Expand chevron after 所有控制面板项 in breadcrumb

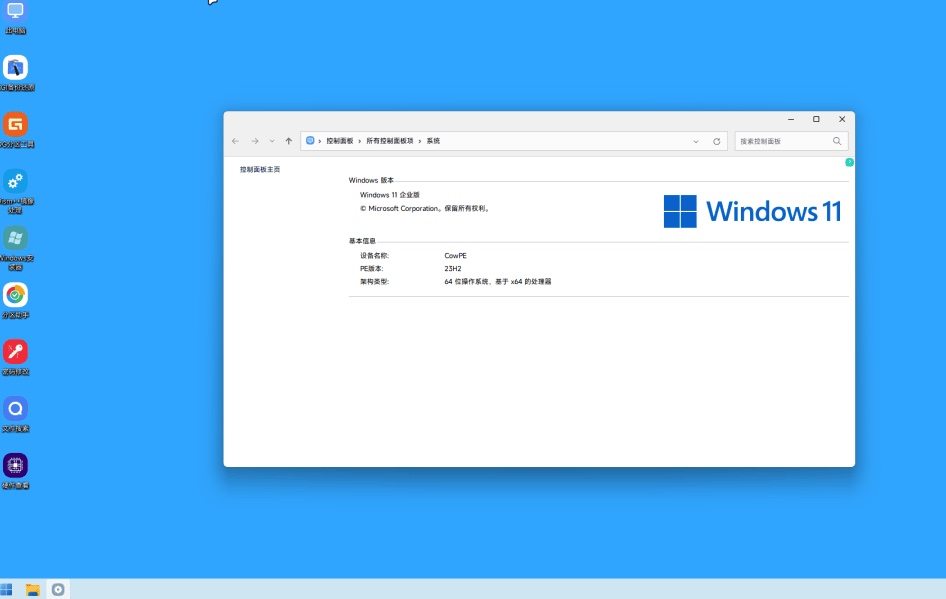pos(420,141)
